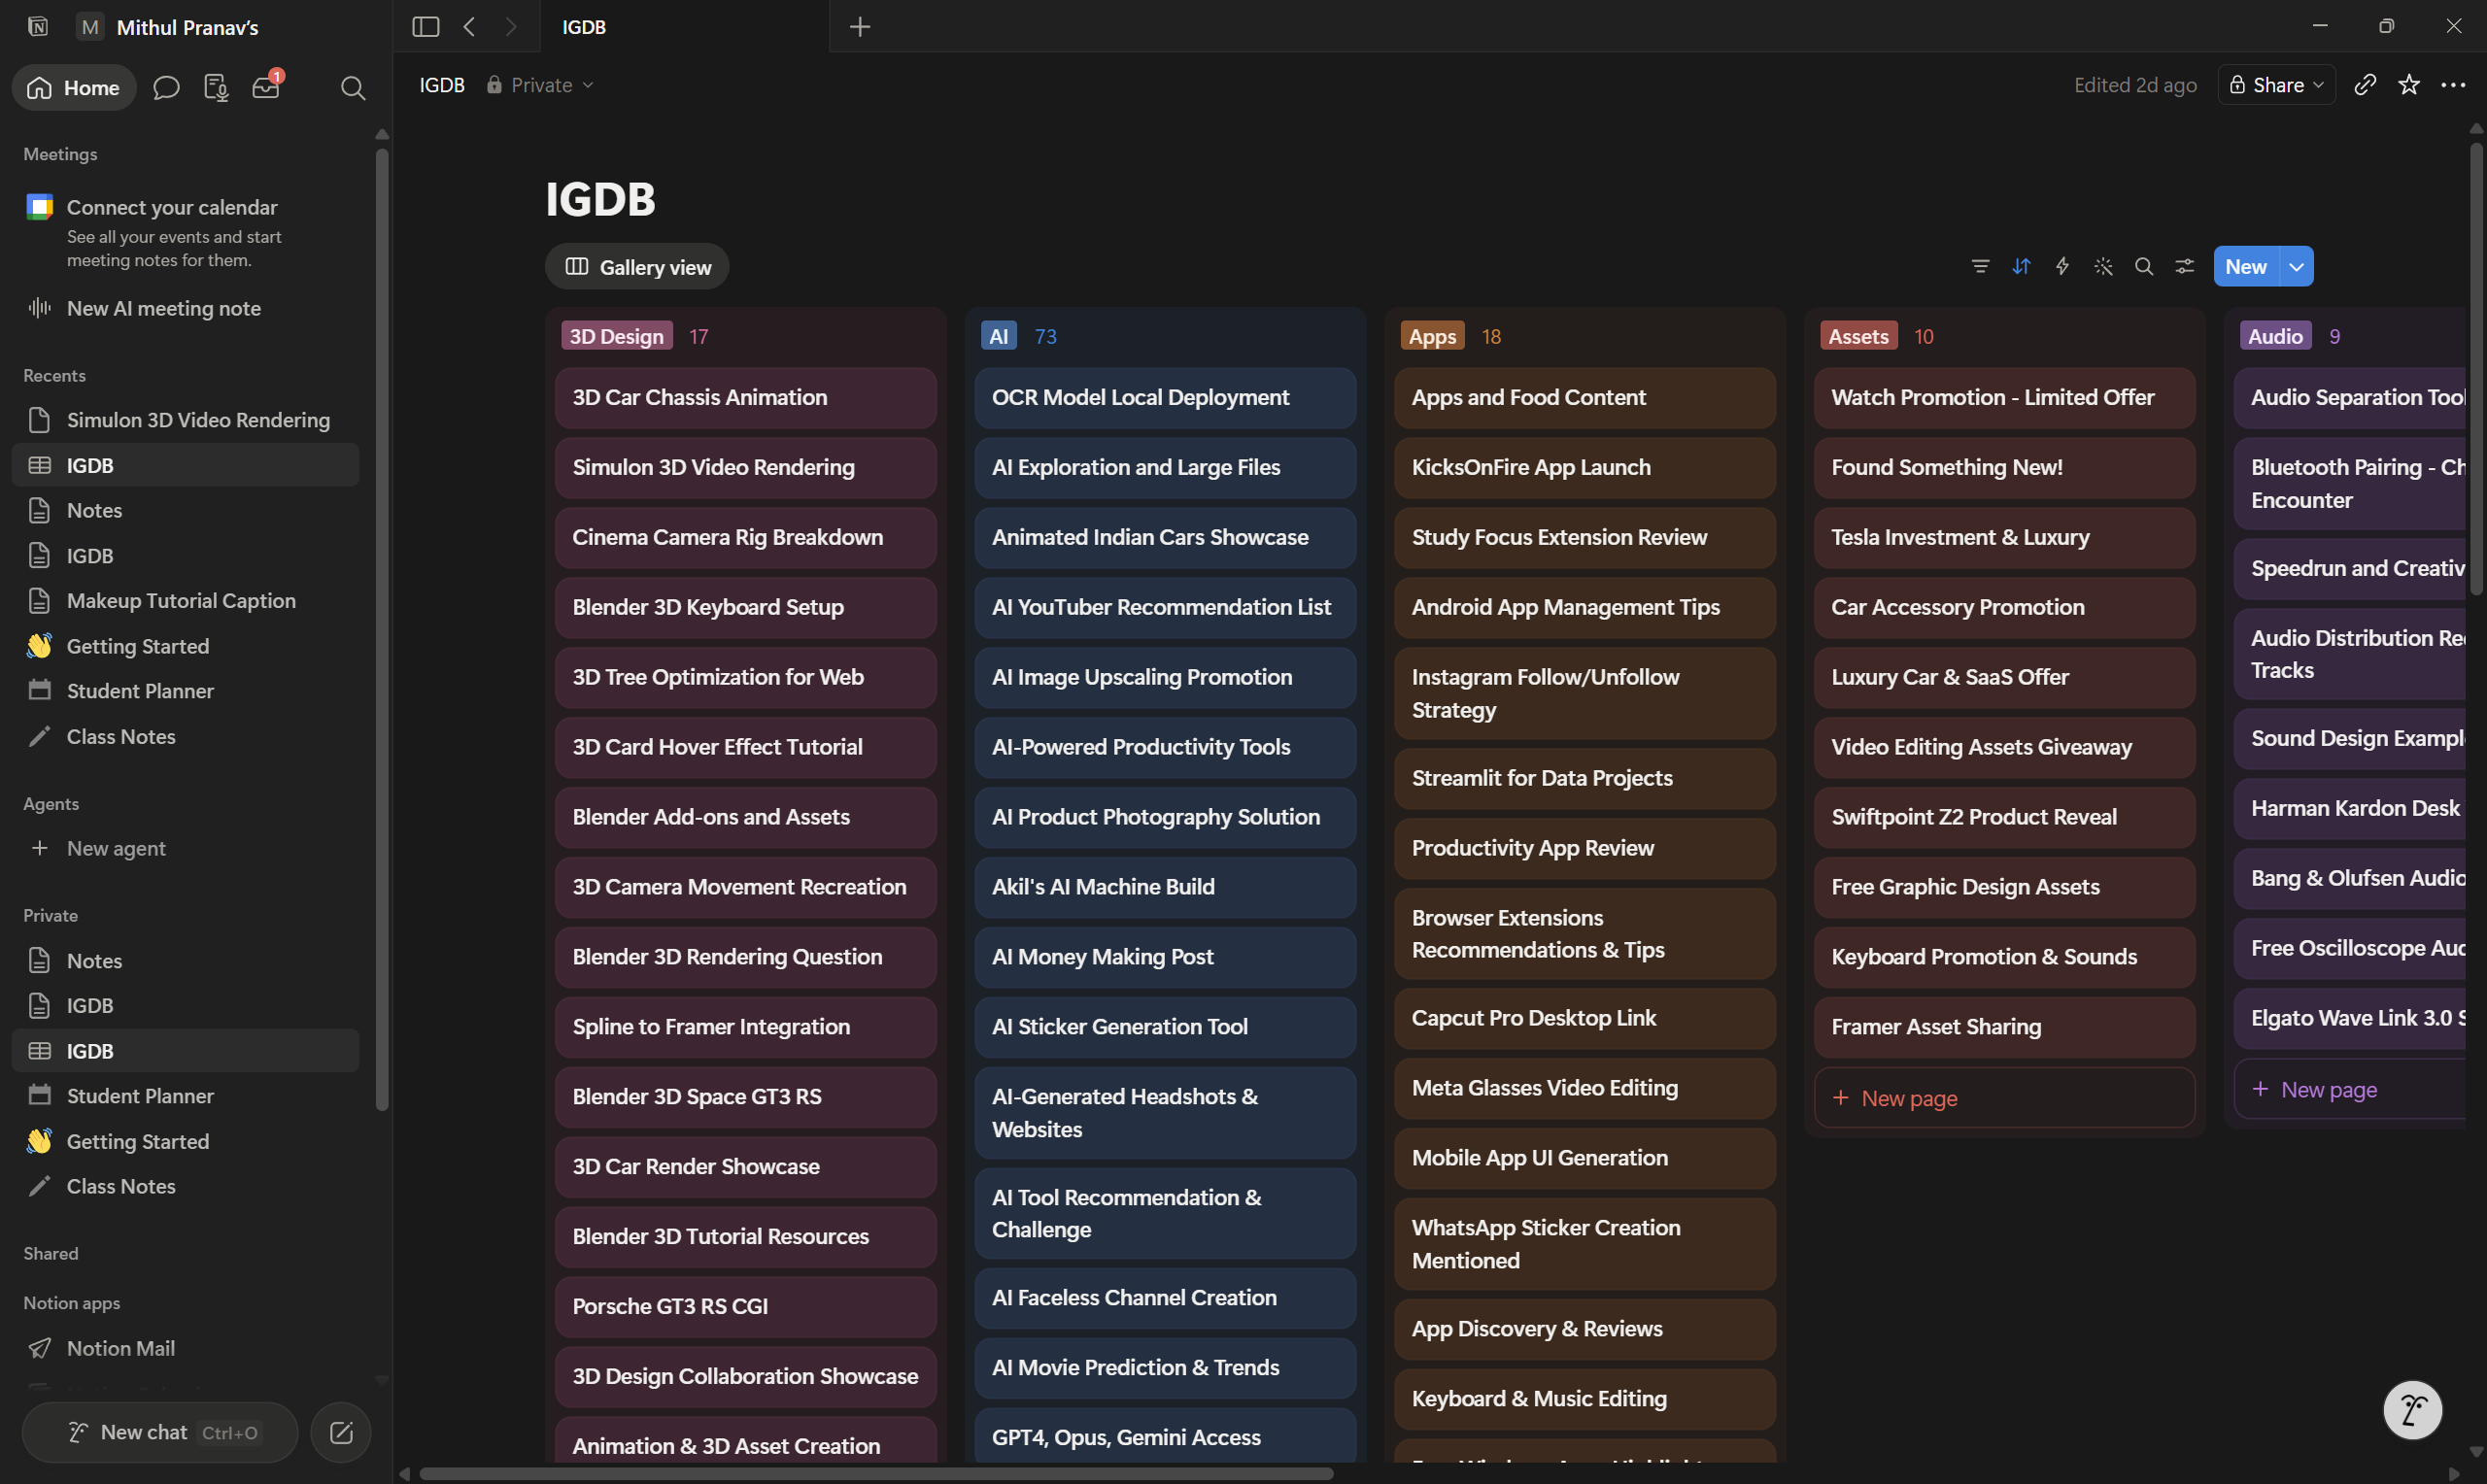Click the Google calendar icon
The width and height of the screenshot is (2487, 1484).
coord(39,207)
